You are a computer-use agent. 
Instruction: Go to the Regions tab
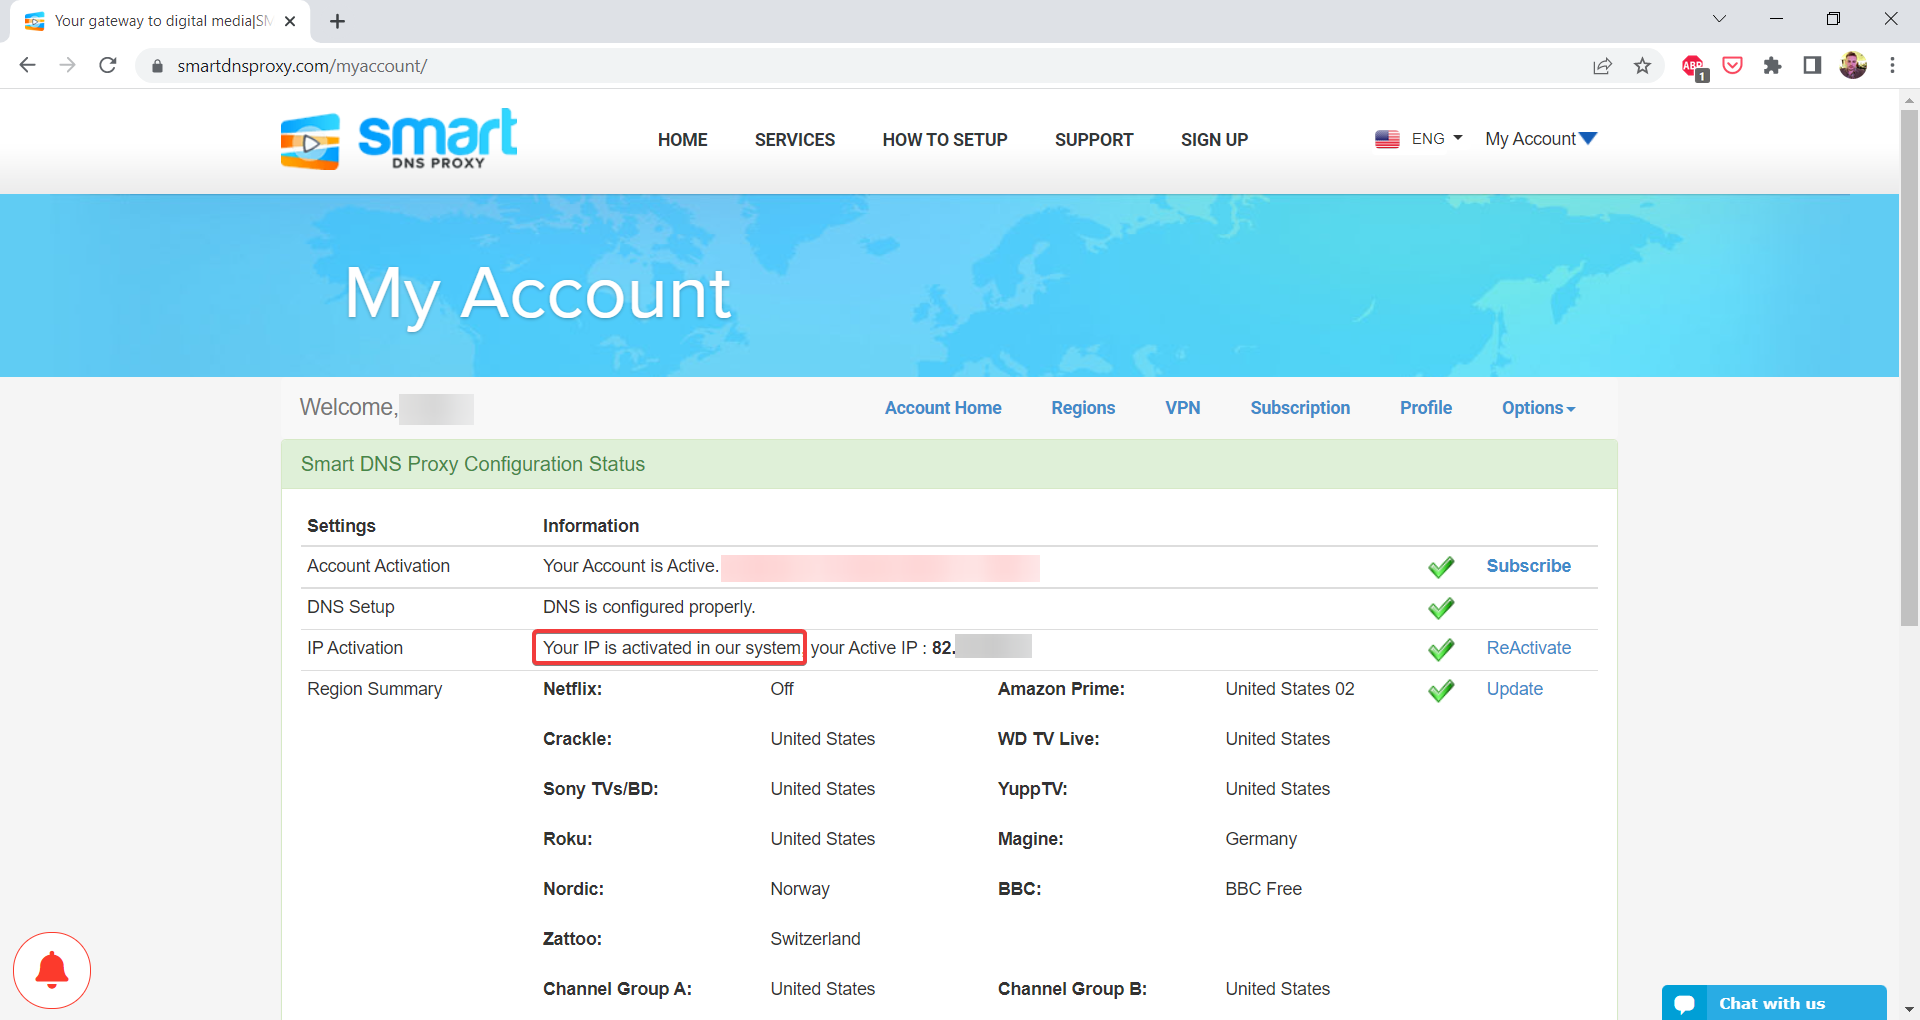[x=1083, y=408]
